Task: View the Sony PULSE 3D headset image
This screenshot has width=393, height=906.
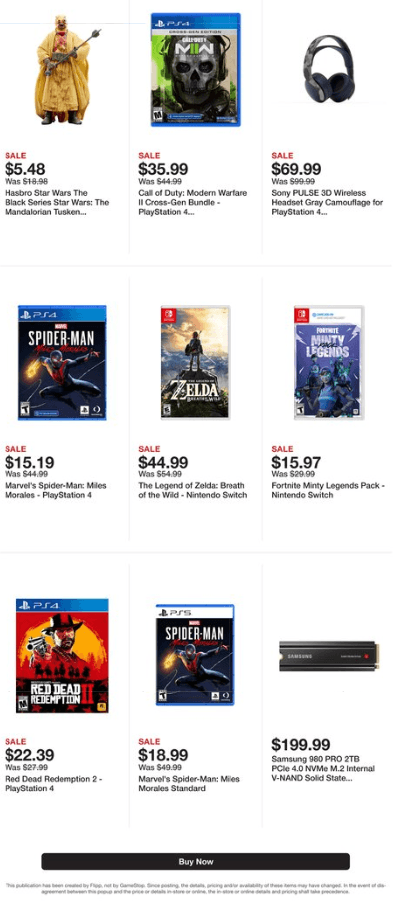Action: tap(328, 69)
